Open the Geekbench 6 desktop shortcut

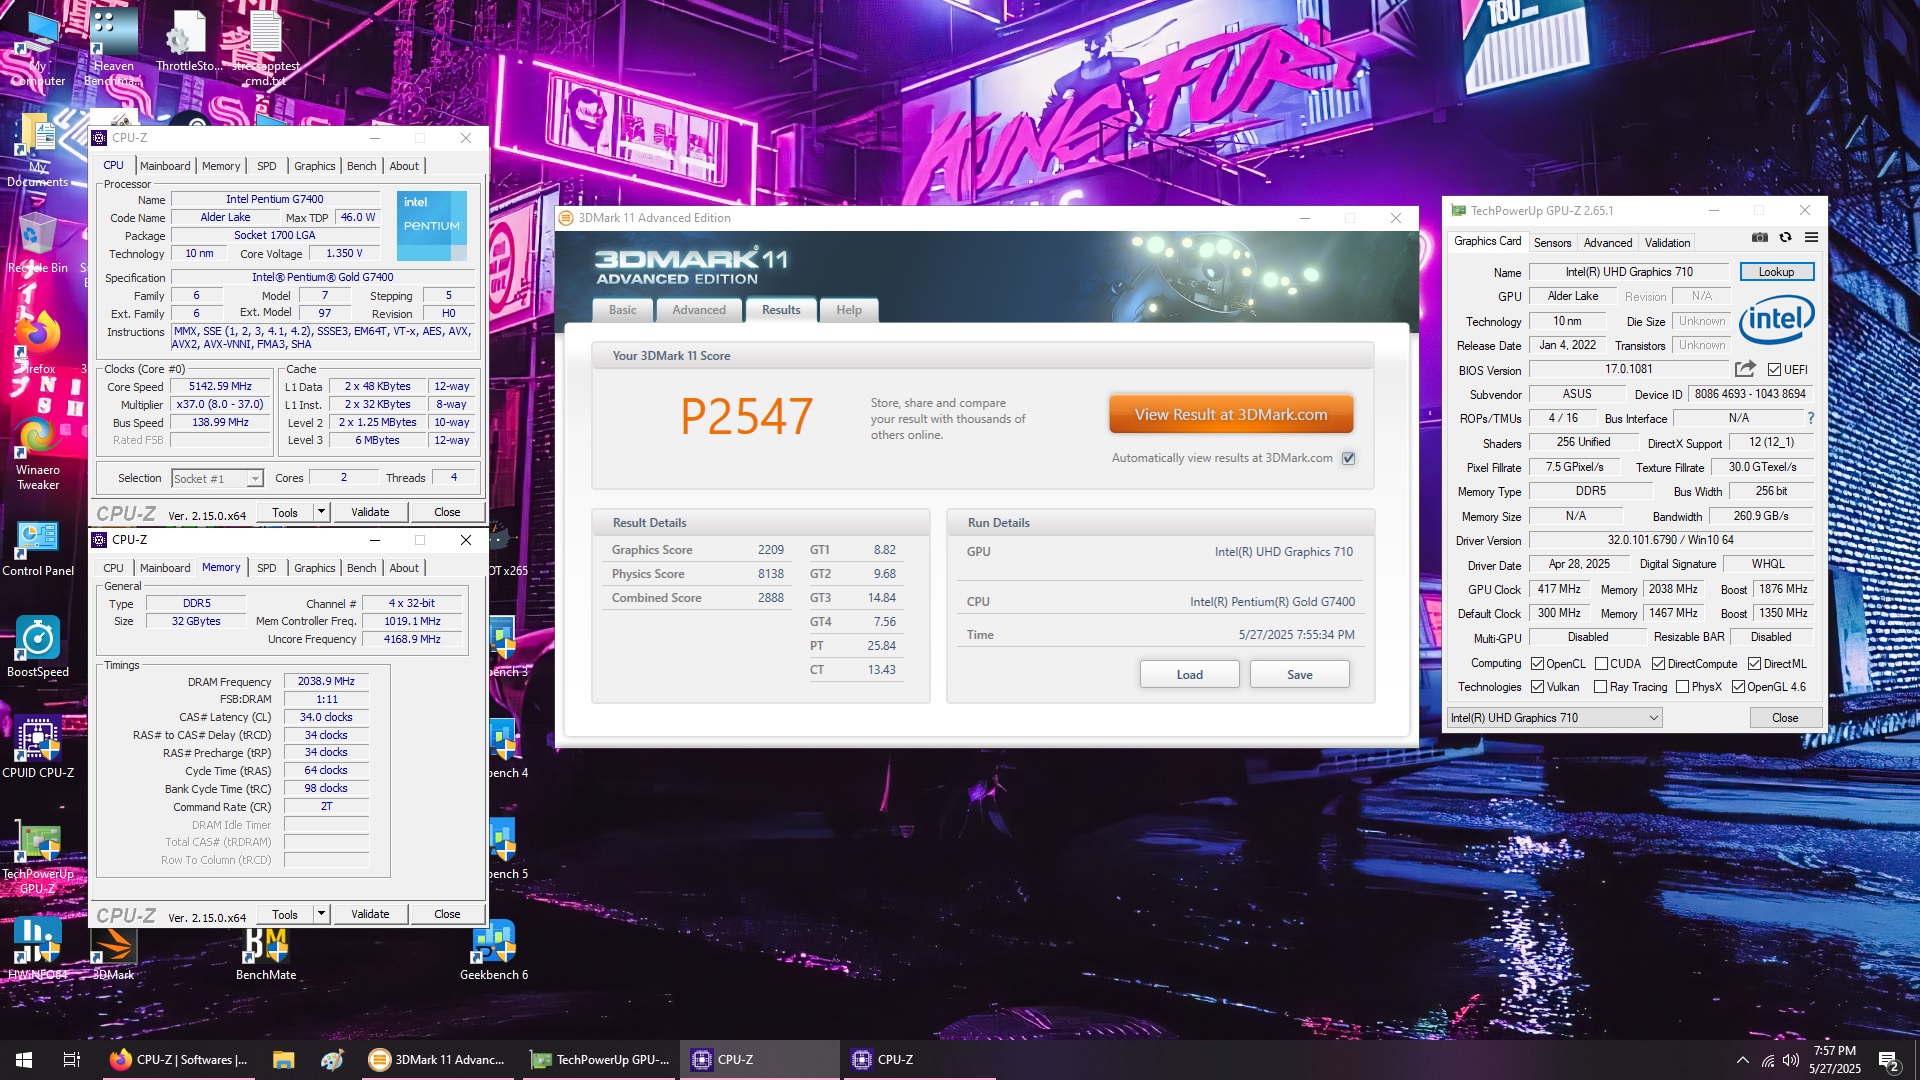pyautogui.click(x=494, y=950)
